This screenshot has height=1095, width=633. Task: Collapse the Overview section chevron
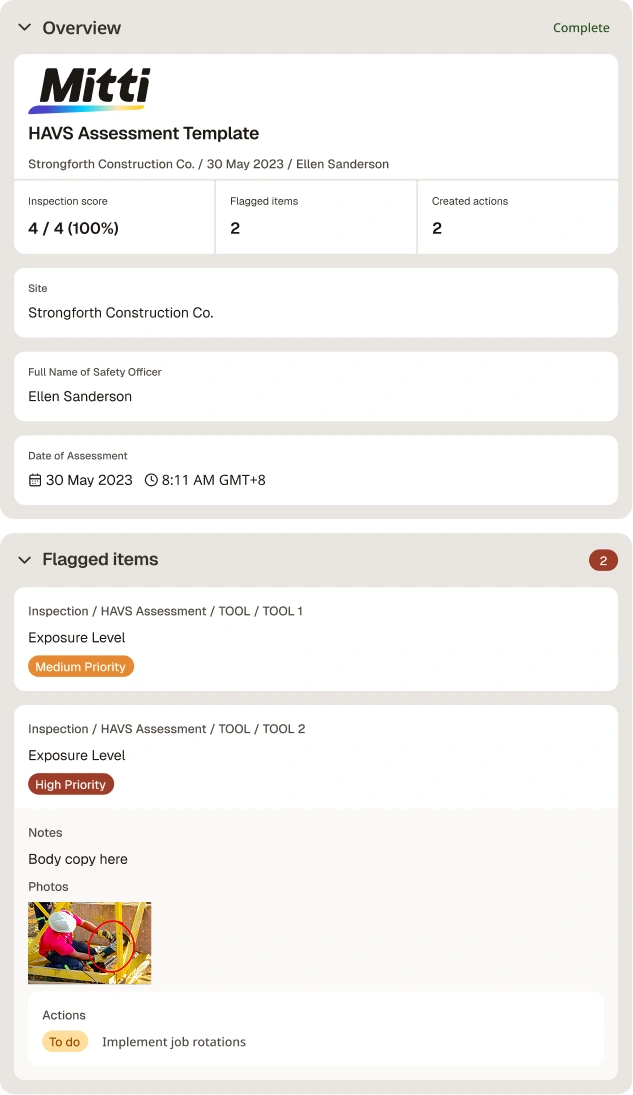[x=24, y=28]
